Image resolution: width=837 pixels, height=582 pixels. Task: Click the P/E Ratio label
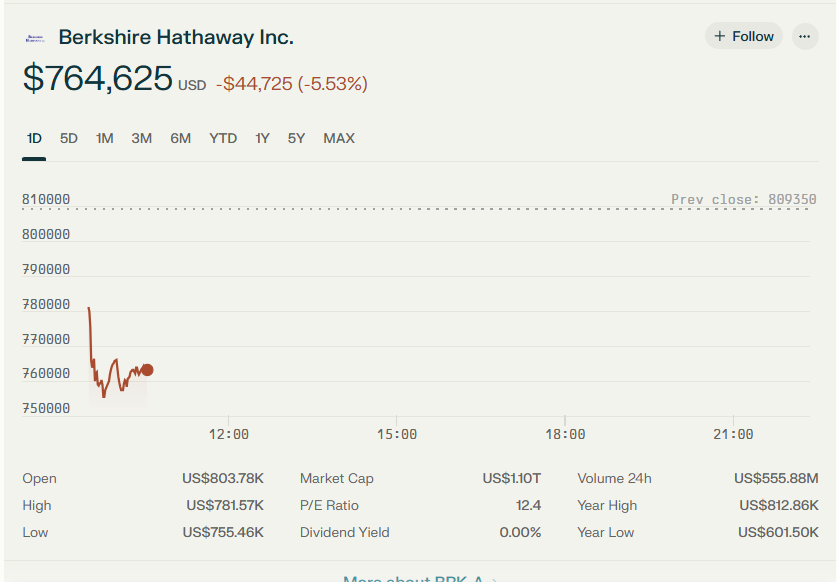tap(329, 505)
